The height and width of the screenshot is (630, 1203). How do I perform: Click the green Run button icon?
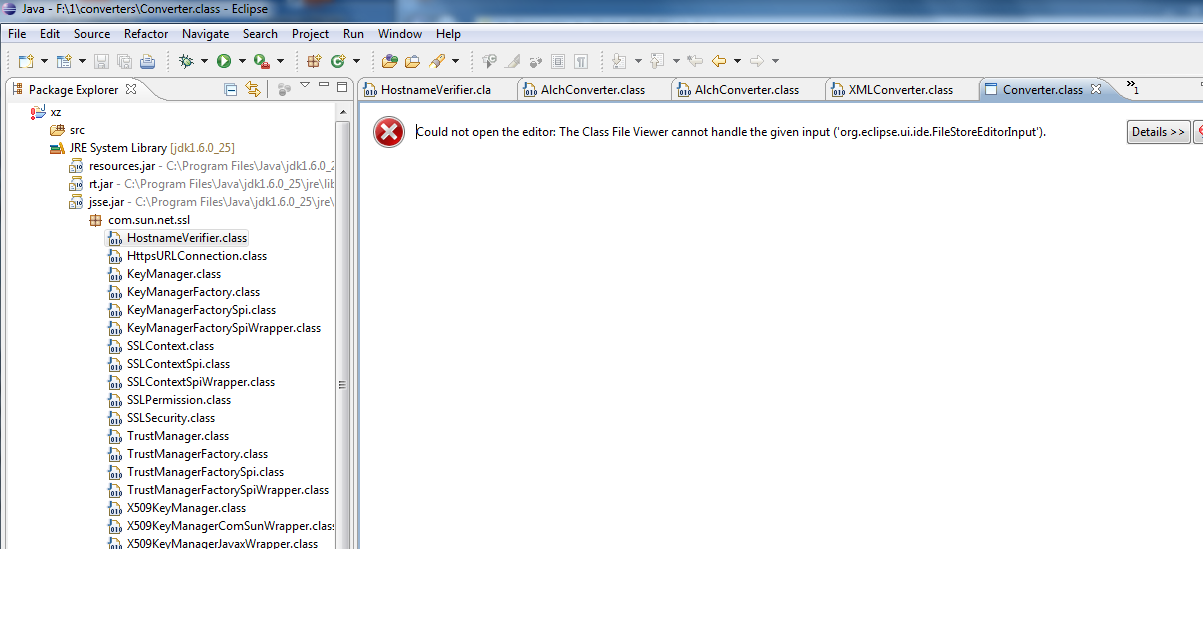point(224,61)
